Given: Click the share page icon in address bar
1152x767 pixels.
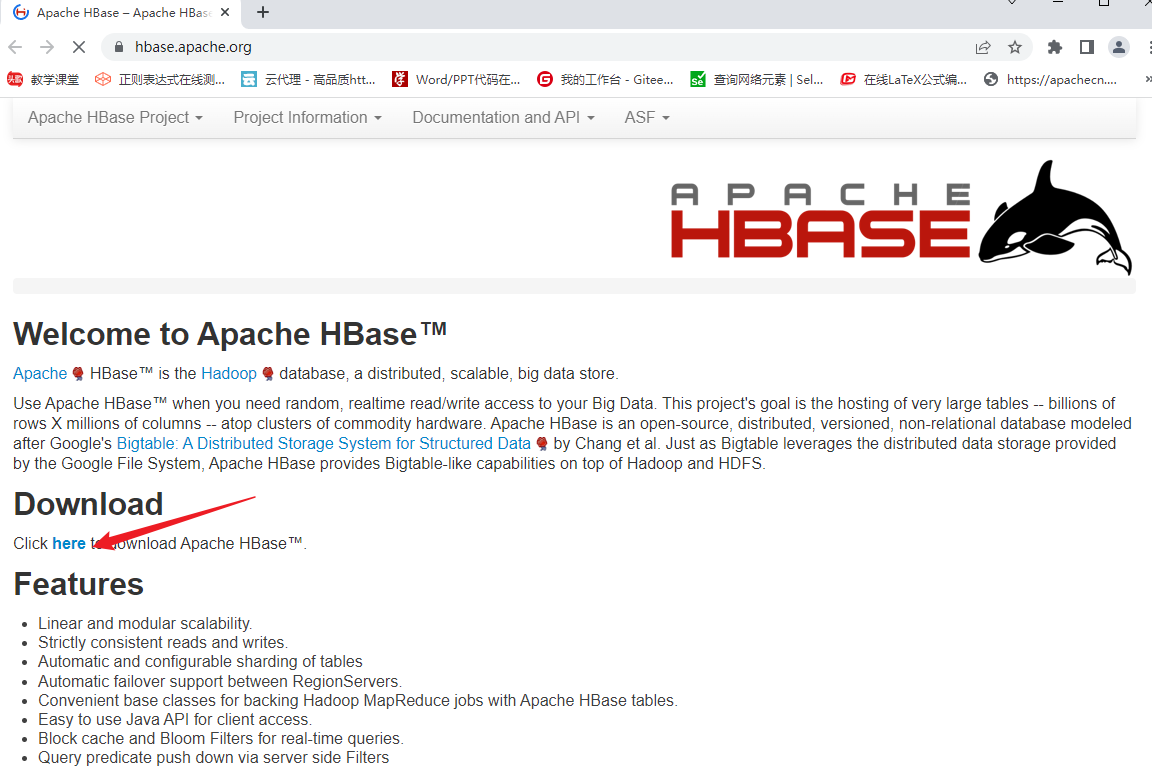Looking at the screenshot, I should coord(983,47).
